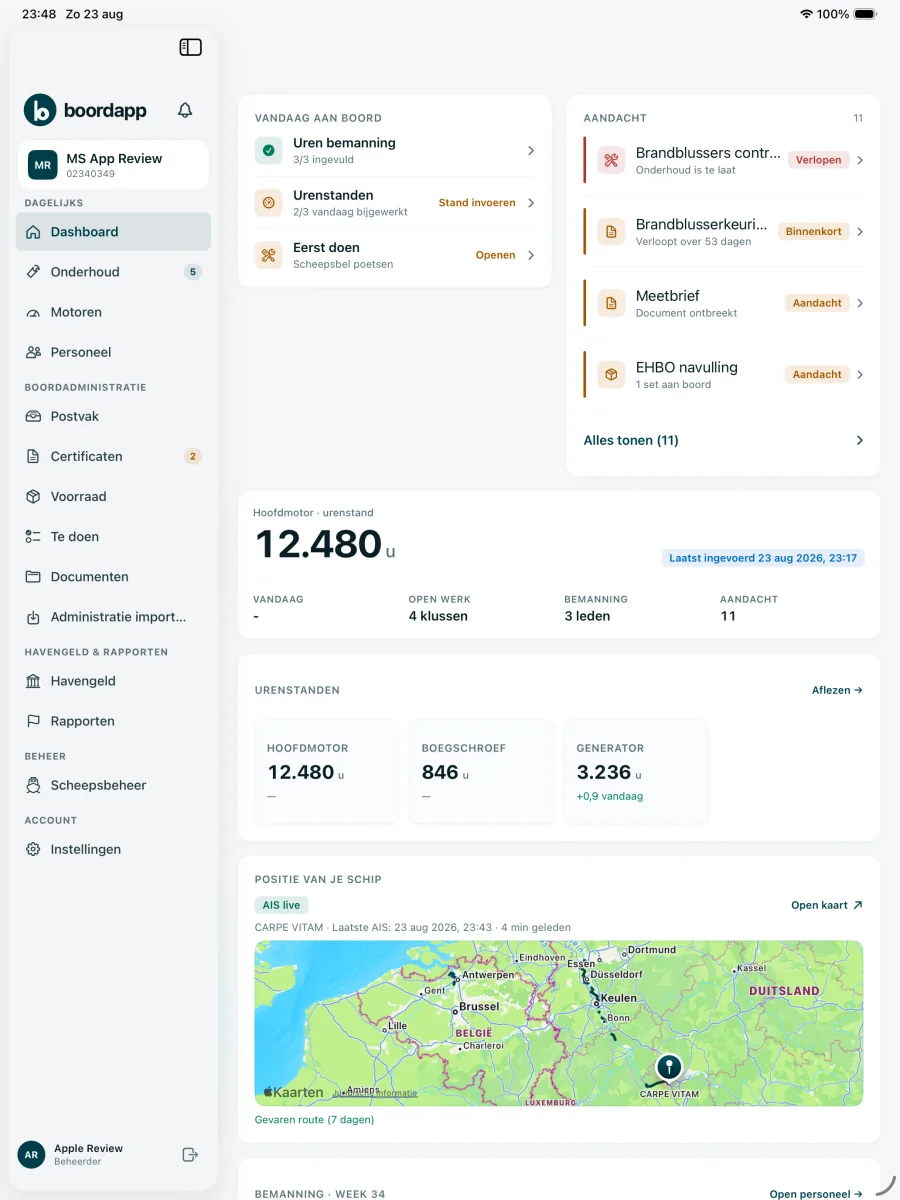Open Dashboard in sidebar
This screenshot has width=900, height=1200.
tap(113, 231)
